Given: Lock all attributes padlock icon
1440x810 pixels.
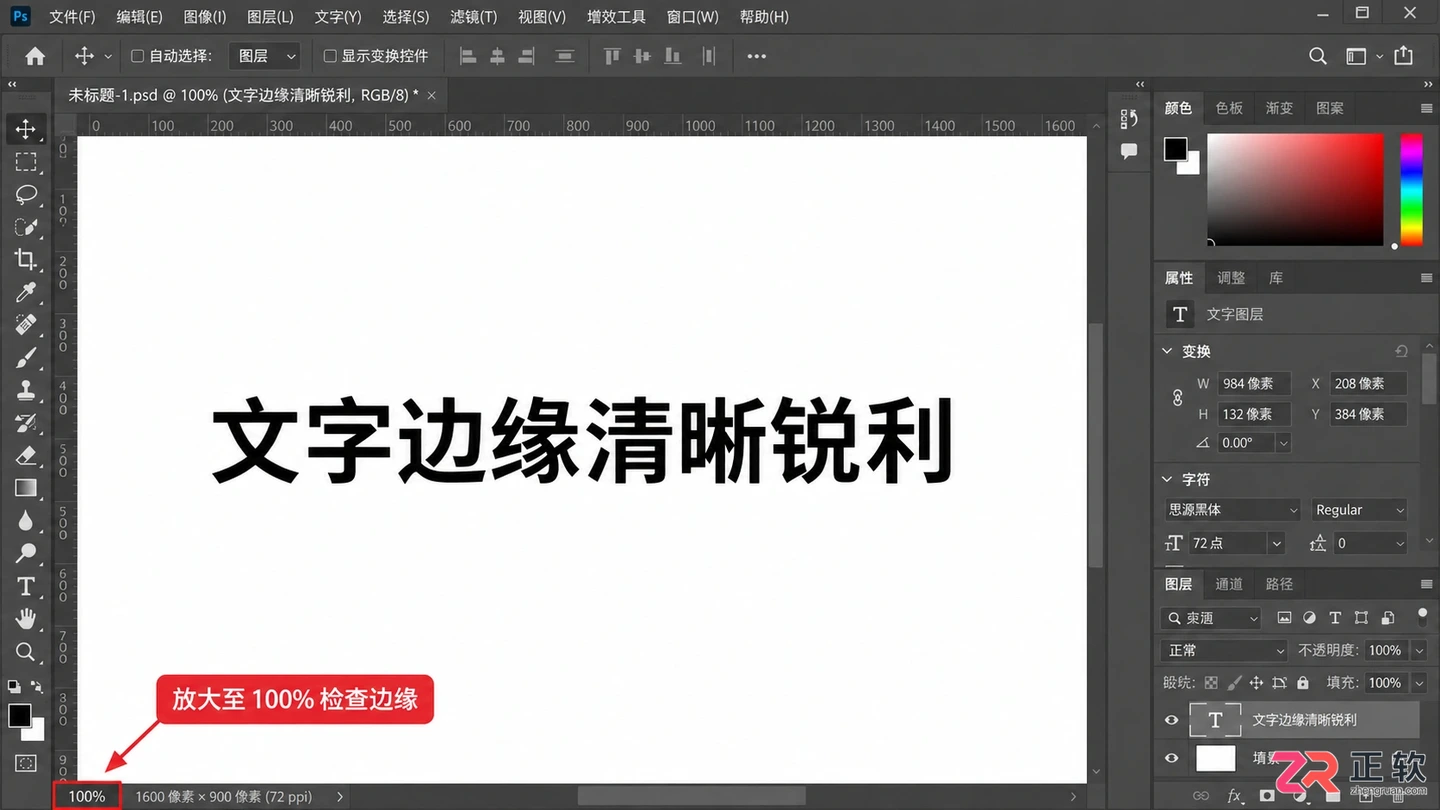Looking at the screenshot, I should [x=1302, y=683].
